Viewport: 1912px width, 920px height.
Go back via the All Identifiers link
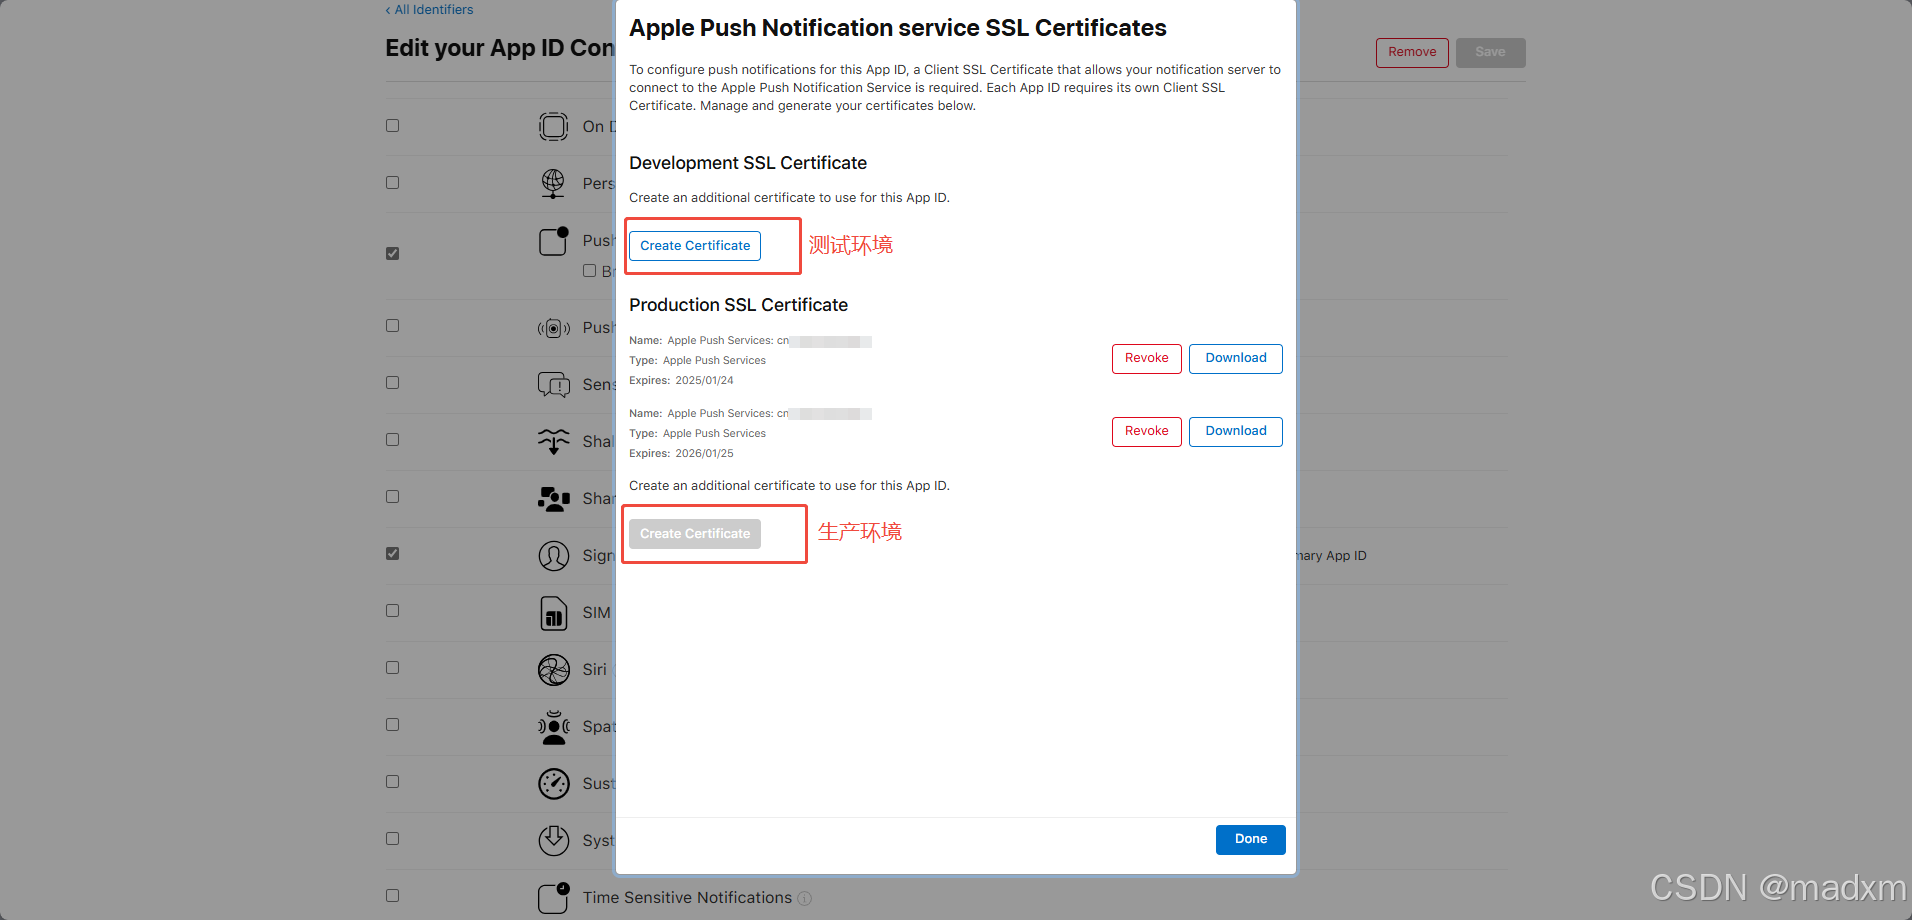(428, 9)
